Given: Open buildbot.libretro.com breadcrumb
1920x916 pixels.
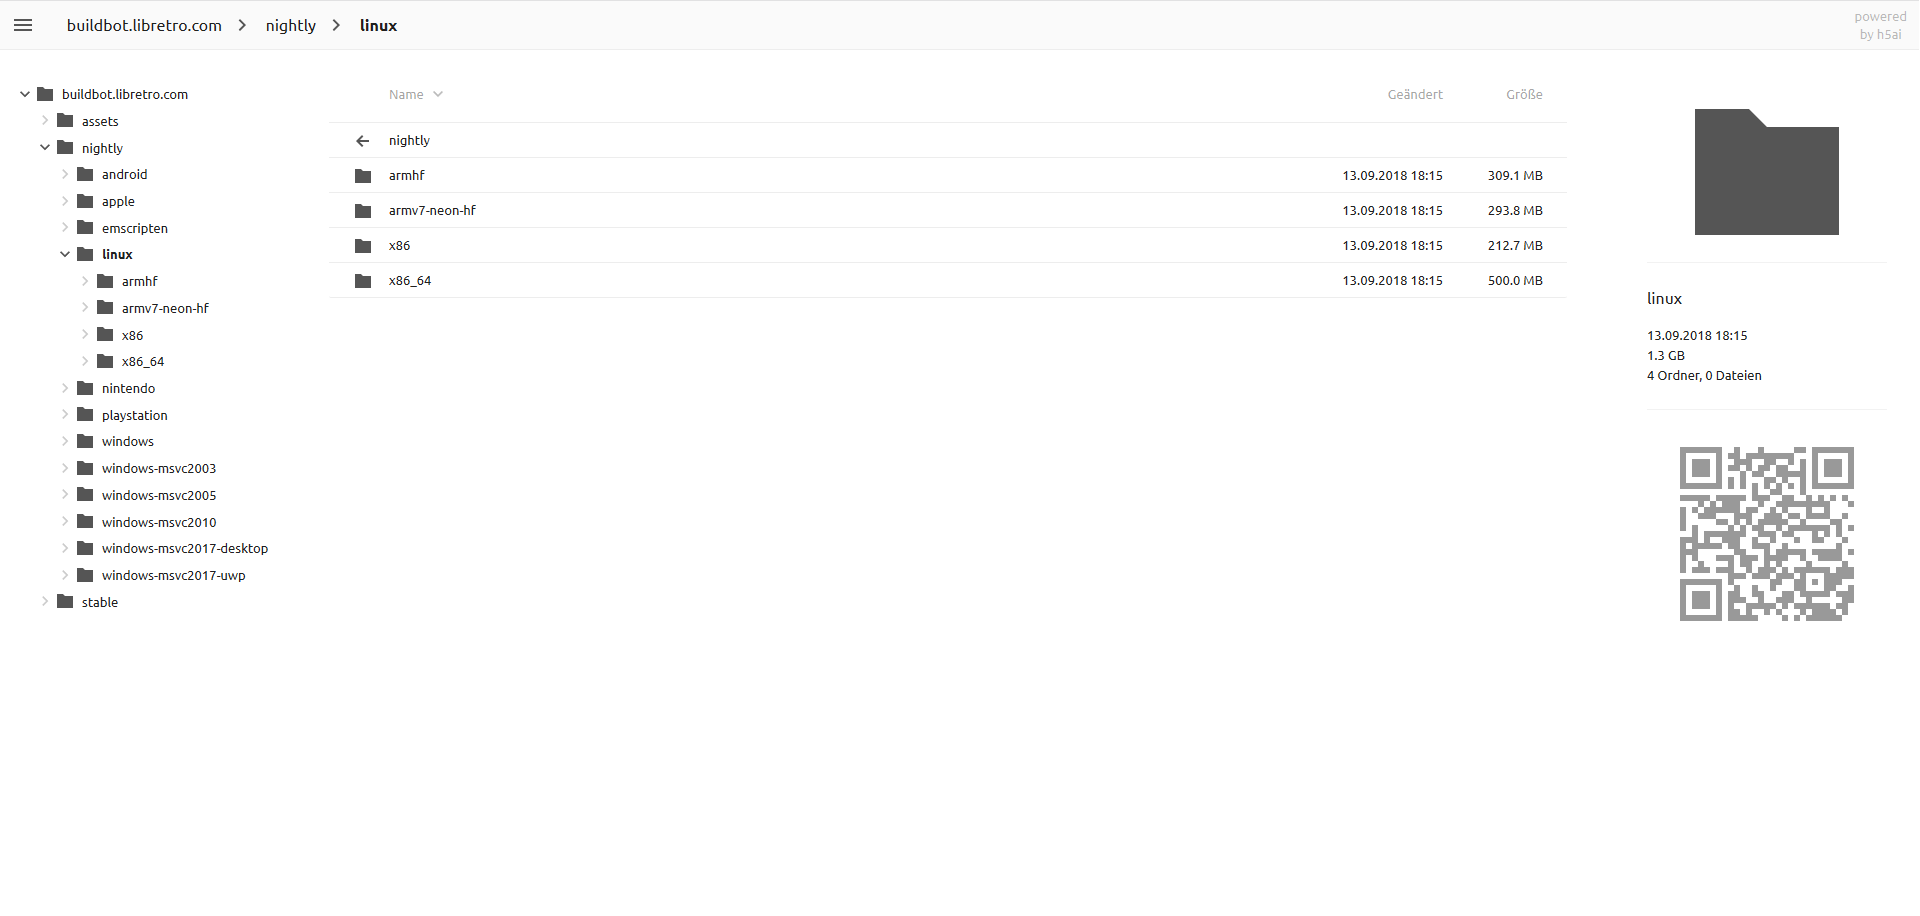Looking at the screenshot, I should 144,25.
